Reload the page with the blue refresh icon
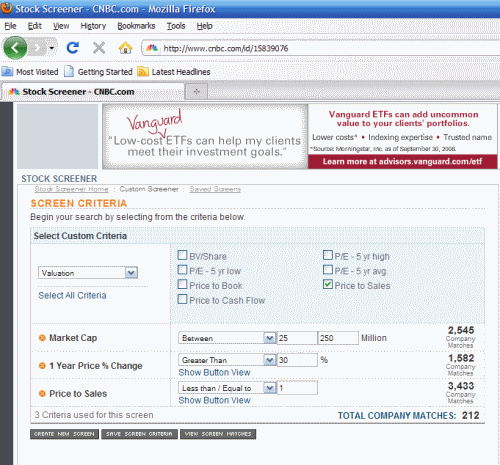This screenshot has width=500, height=465. 73,48
